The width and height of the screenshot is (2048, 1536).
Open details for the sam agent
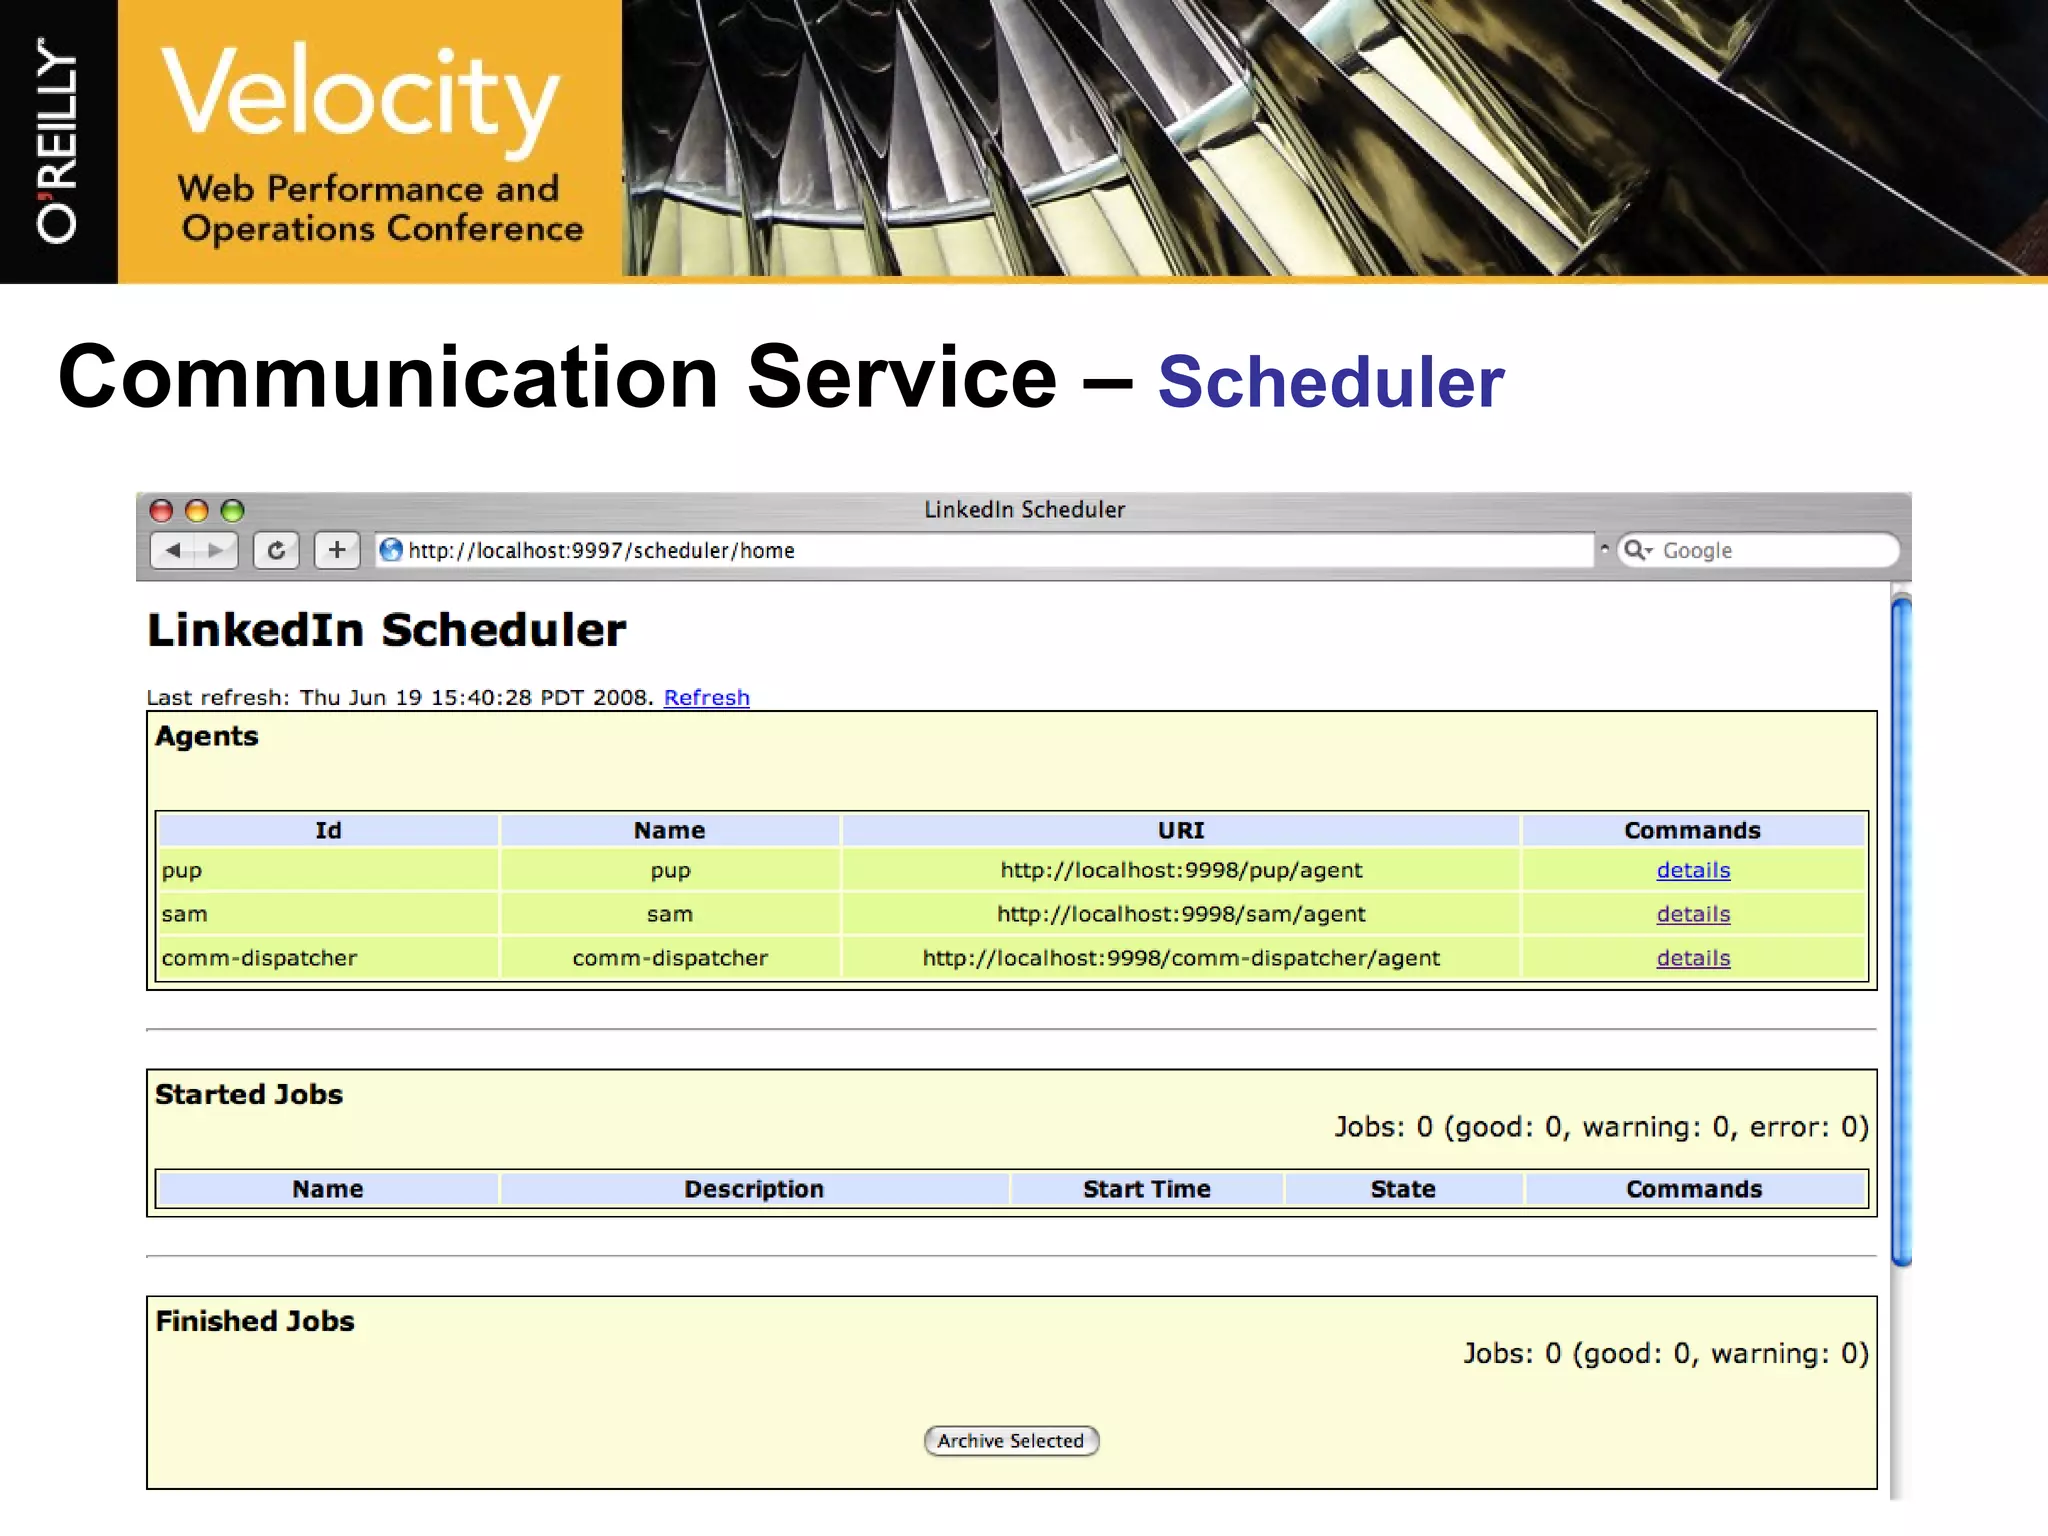click(1693, 914)
